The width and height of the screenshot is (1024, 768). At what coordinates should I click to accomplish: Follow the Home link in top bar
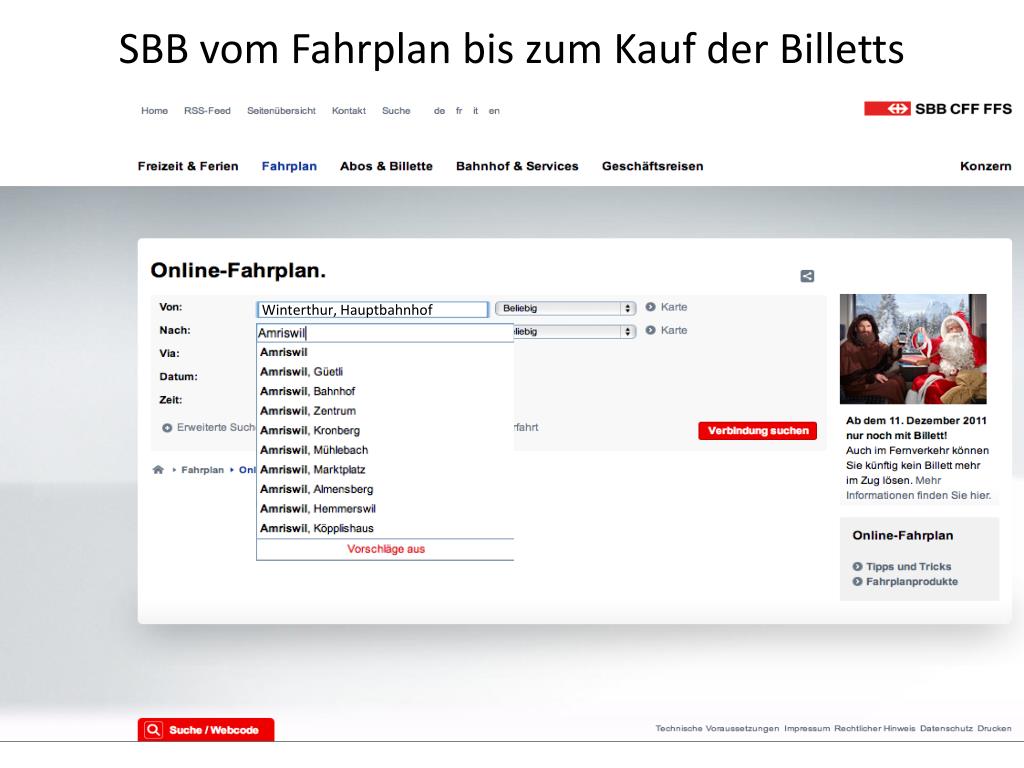(154, 111)
